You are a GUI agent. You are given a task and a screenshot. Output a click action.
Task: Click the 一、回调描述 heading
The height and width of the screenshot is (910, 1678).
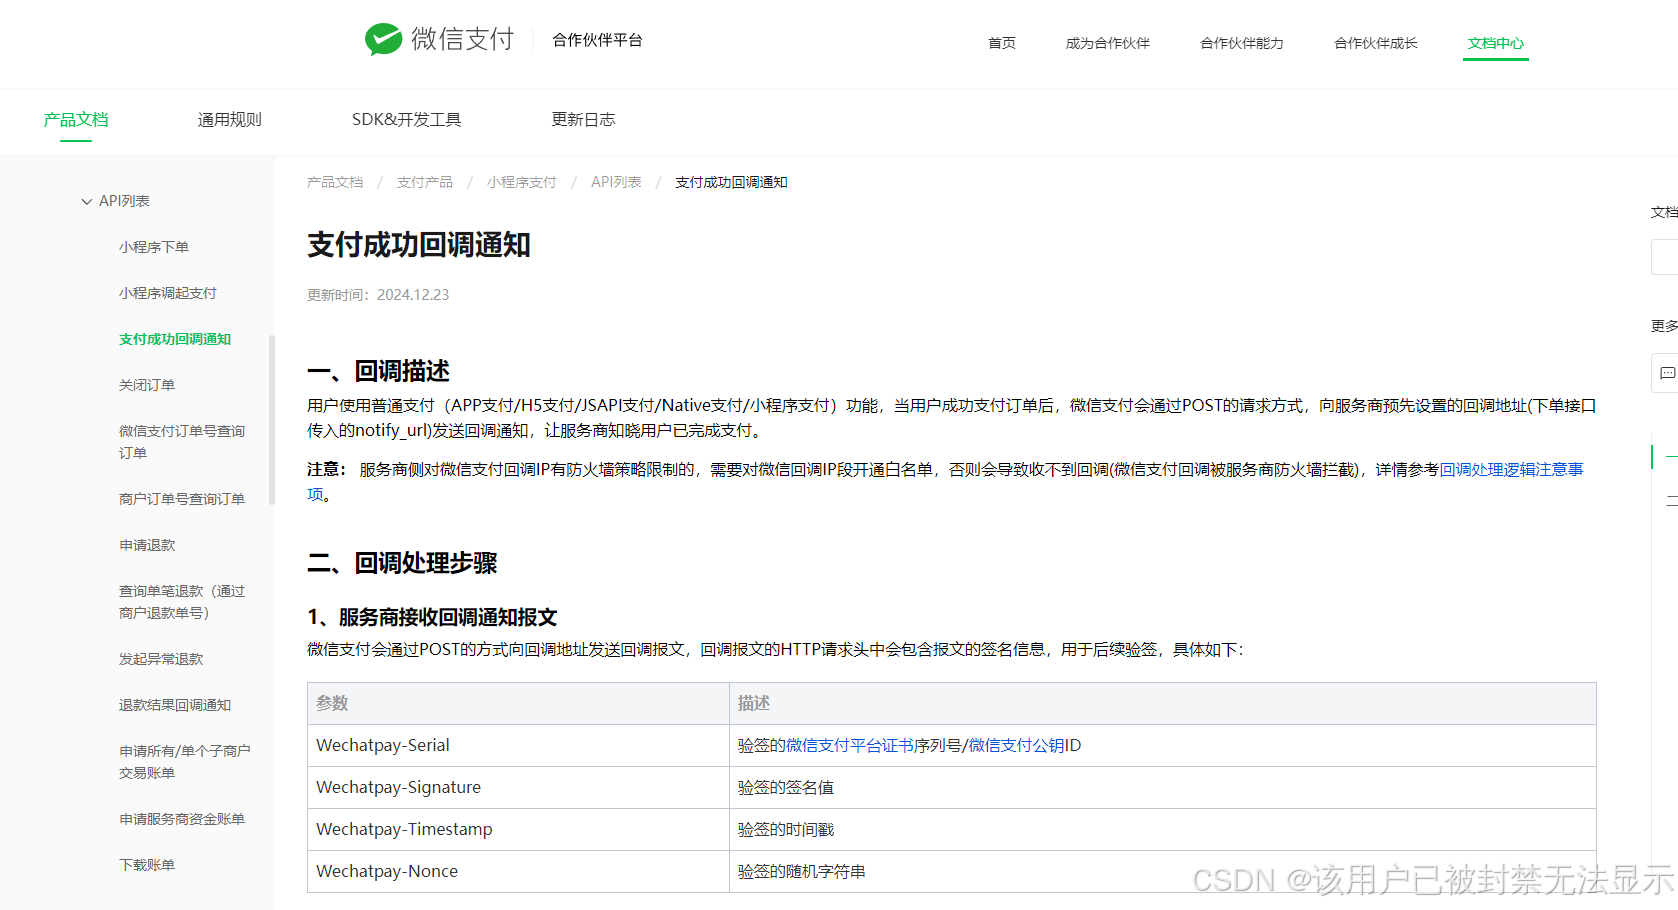[x=378, y=371]
